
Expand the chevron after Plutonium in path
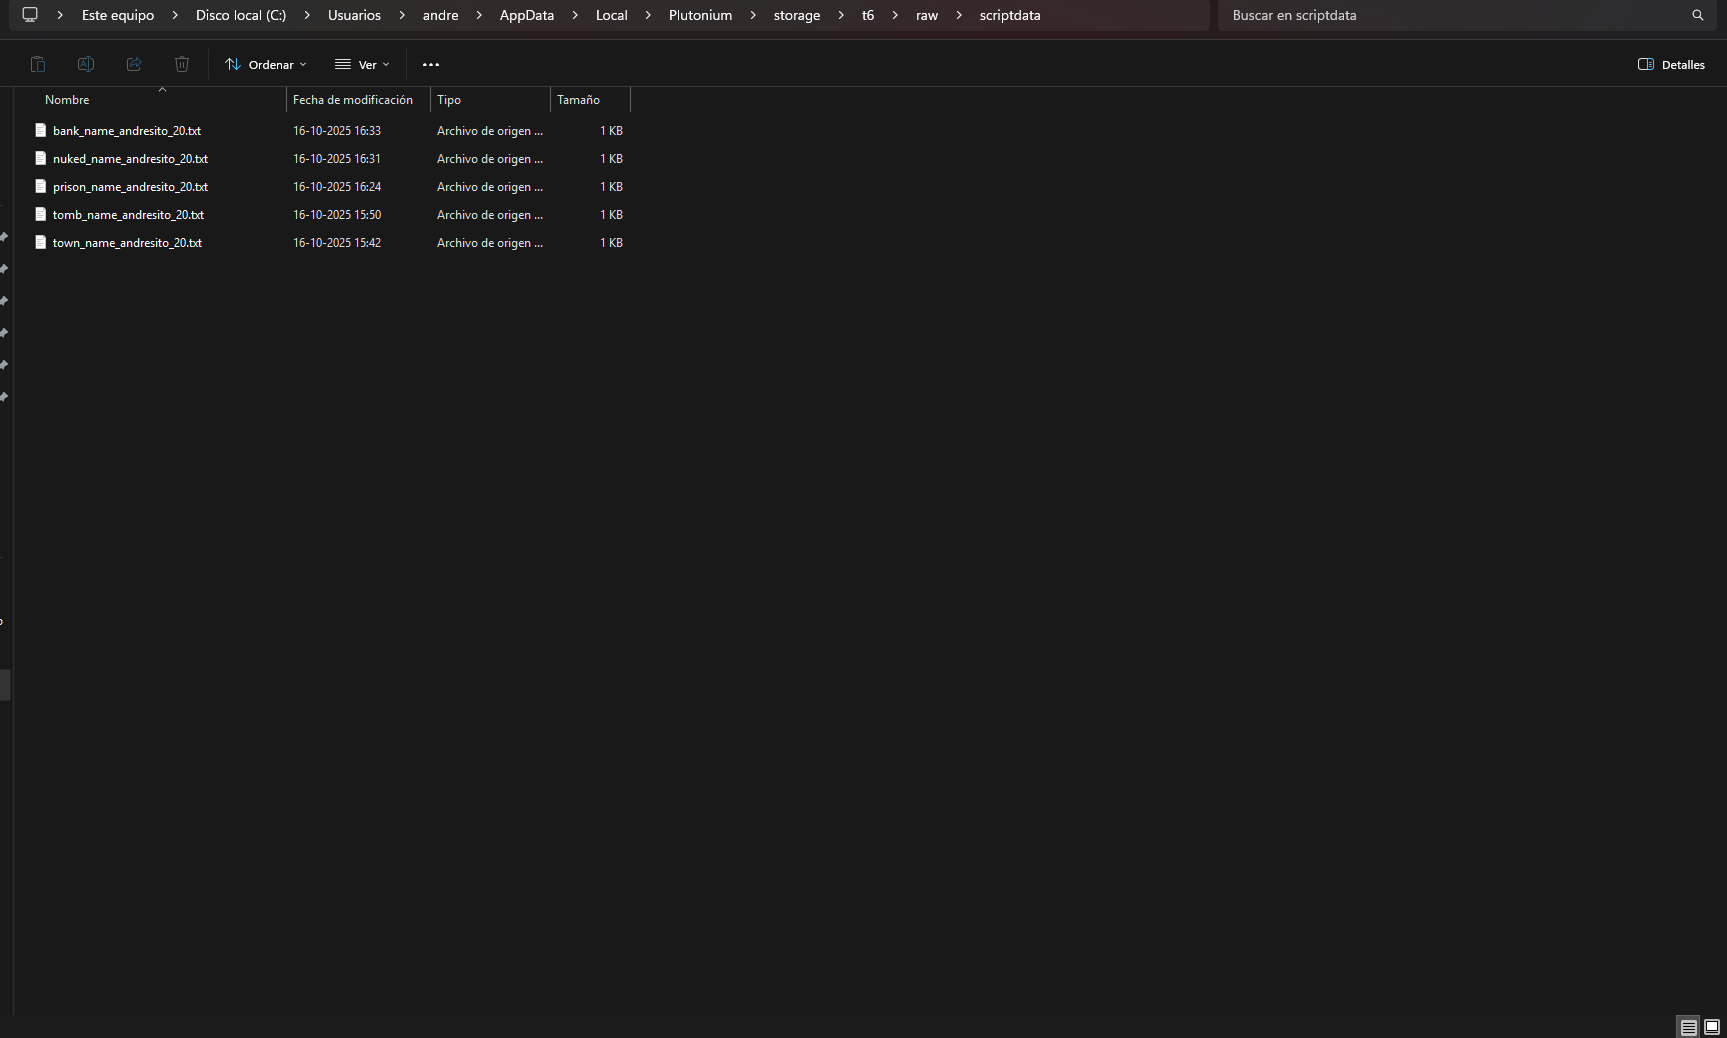click(753, 15)
